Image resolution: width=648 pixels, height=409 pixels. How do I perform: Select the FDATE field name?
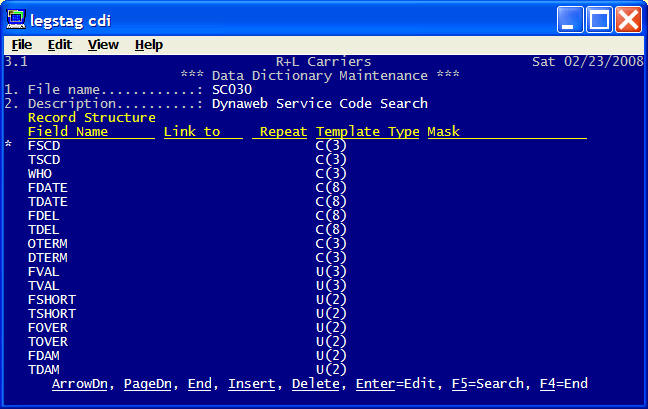tap(48, 188)
